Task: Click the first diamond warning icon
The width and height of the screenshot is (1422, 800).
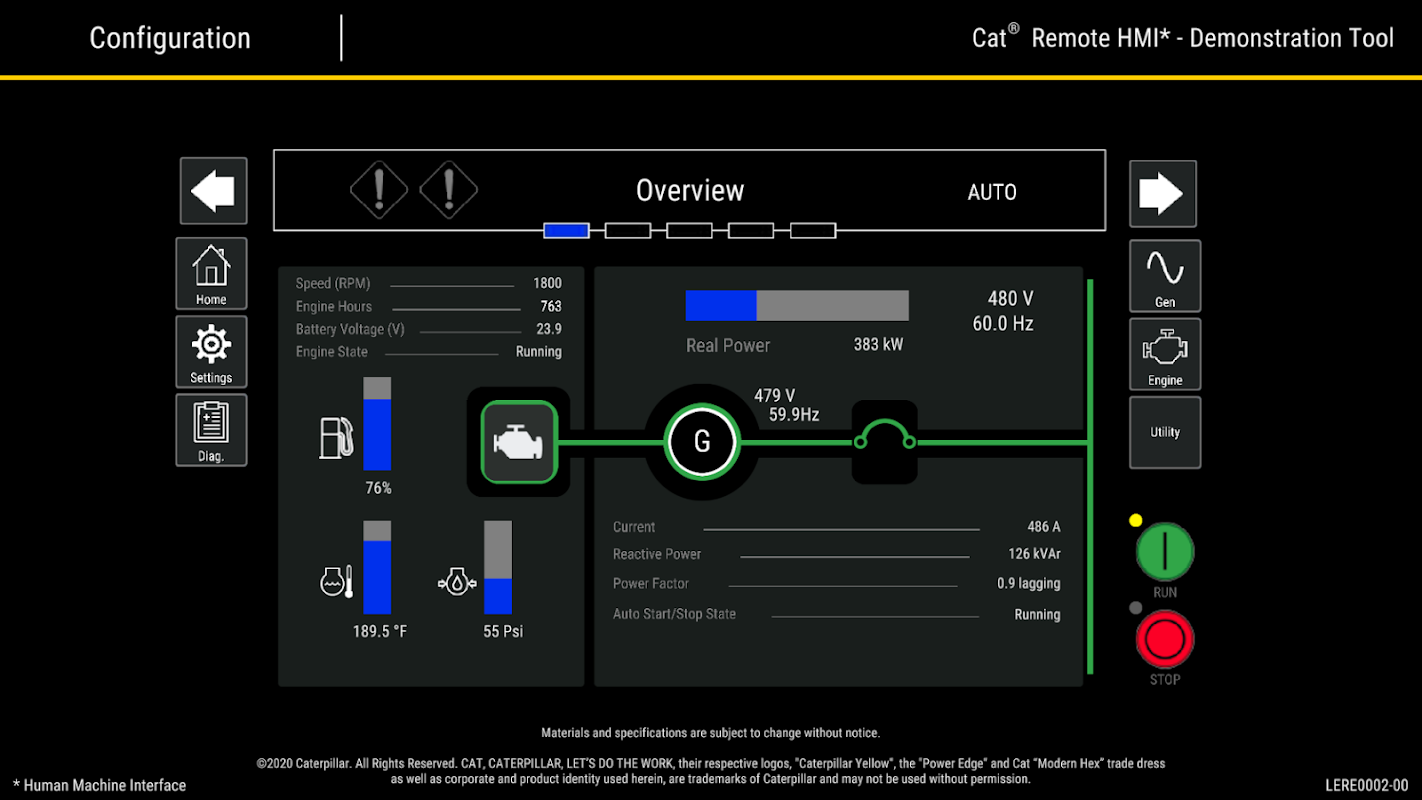Action: 379,189
